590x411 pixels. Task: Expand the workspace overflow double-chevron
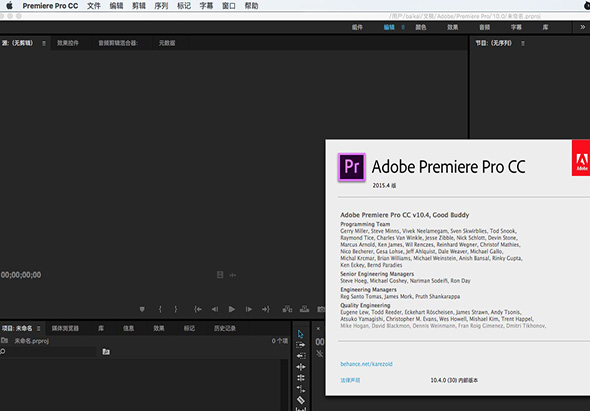tap(582, 27)
